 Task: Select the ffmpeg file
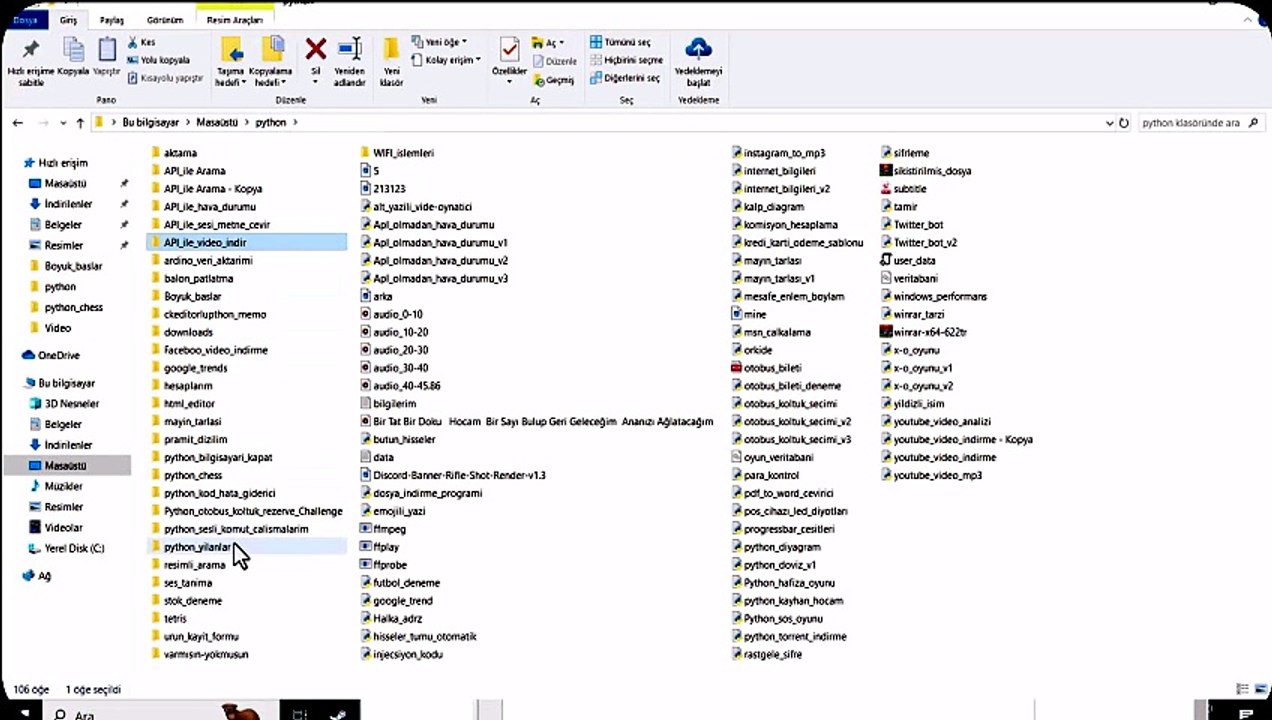point(382,529)
